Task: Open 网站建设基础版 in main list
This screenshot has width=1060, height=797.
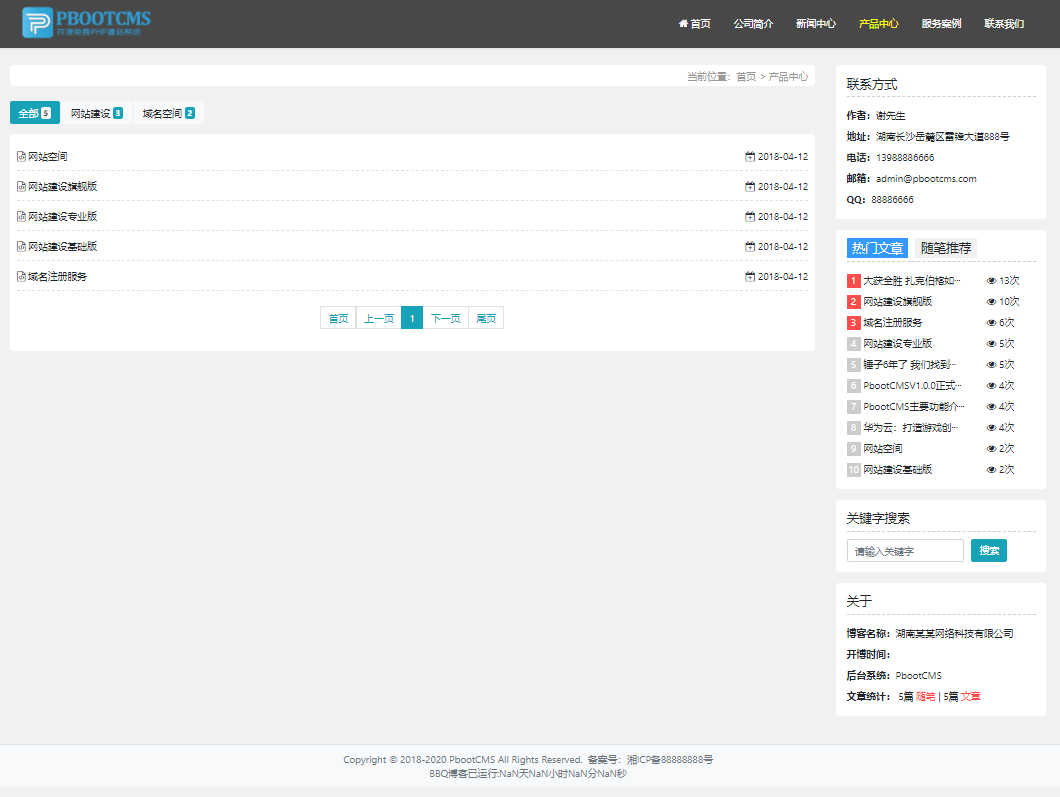Action: coord(62,247)
